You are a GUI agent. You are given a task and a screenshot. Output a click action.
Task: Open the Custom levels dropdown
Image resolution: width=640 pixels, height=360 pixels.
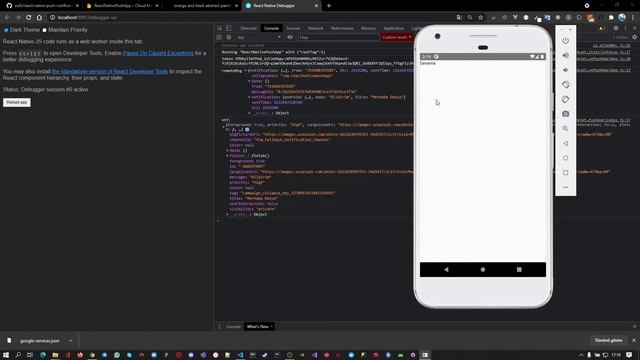tap(397, 37)
